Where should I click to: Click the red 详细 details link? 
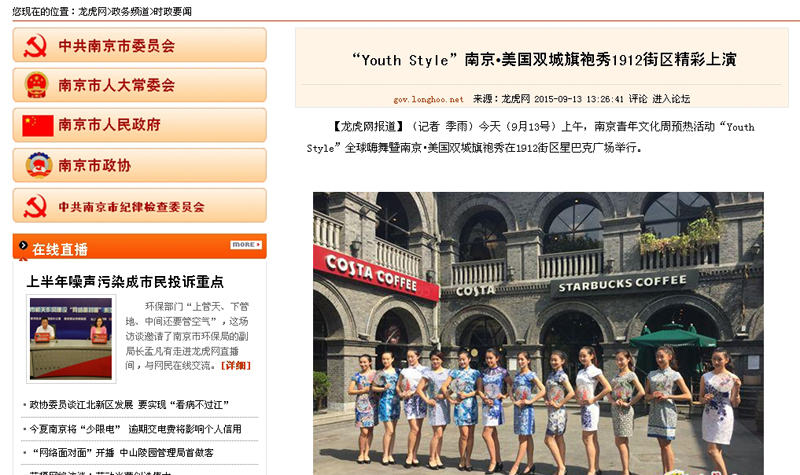tap(236, 365)
